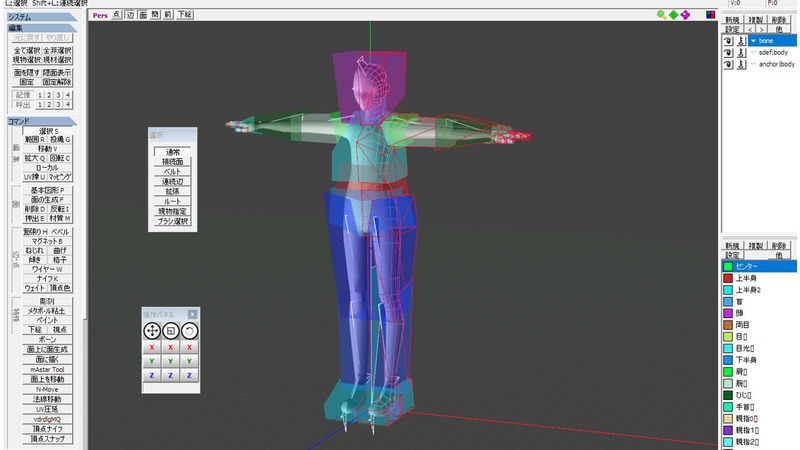Click the green Y under the move handle

[x=152, y=361]
